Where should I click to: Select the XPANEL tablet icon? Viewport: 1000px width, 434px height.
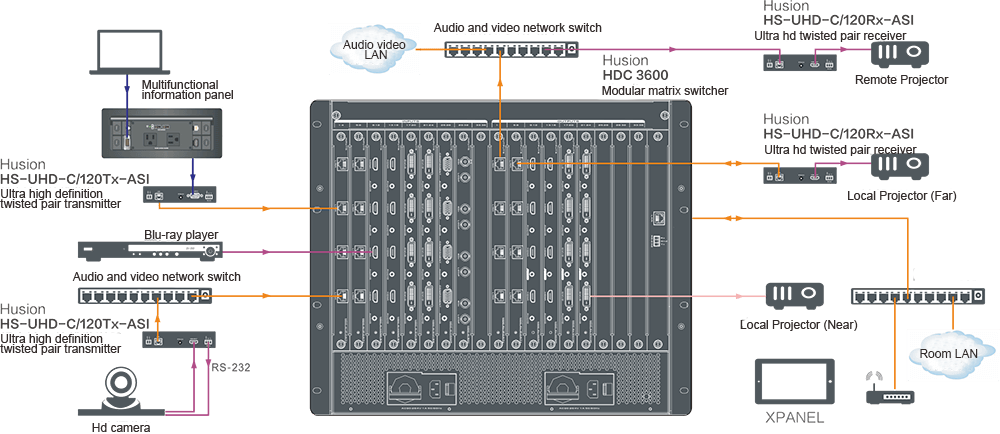(x=794, y=382)
